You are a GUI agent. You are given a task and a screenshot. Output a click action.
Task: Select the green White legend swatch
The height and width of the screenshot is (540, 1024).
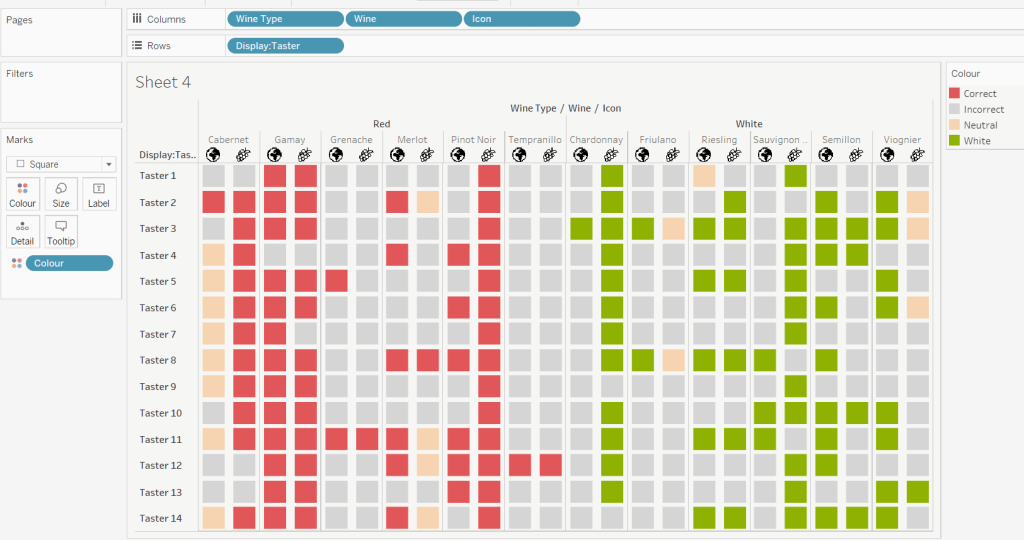pos(955,141)
